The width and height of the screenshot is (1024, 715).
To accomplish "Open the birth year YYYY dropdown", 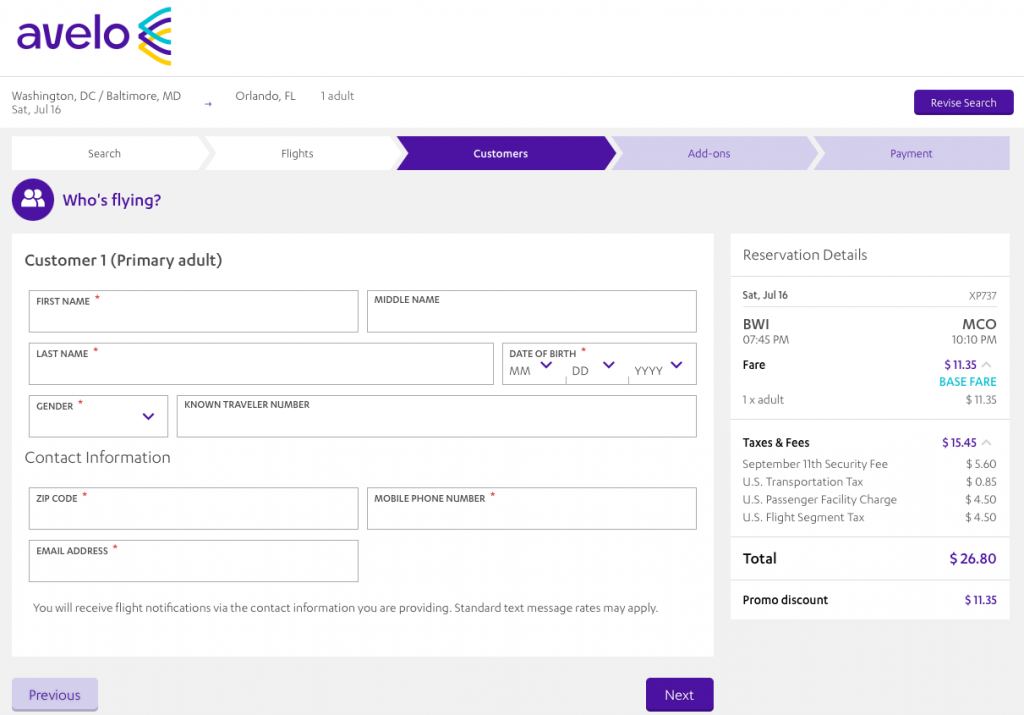I will (661, 367).
